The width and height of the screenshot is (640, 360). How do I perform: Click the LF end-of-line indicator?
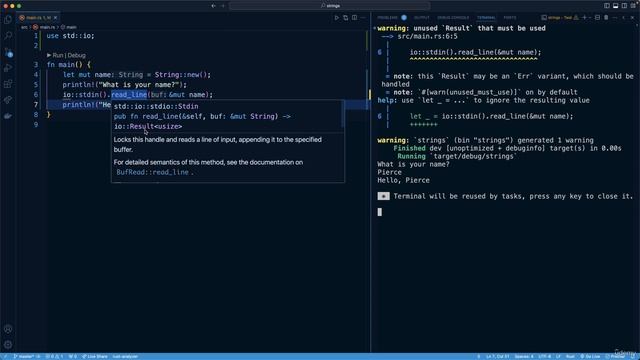(x=558, y=356)
